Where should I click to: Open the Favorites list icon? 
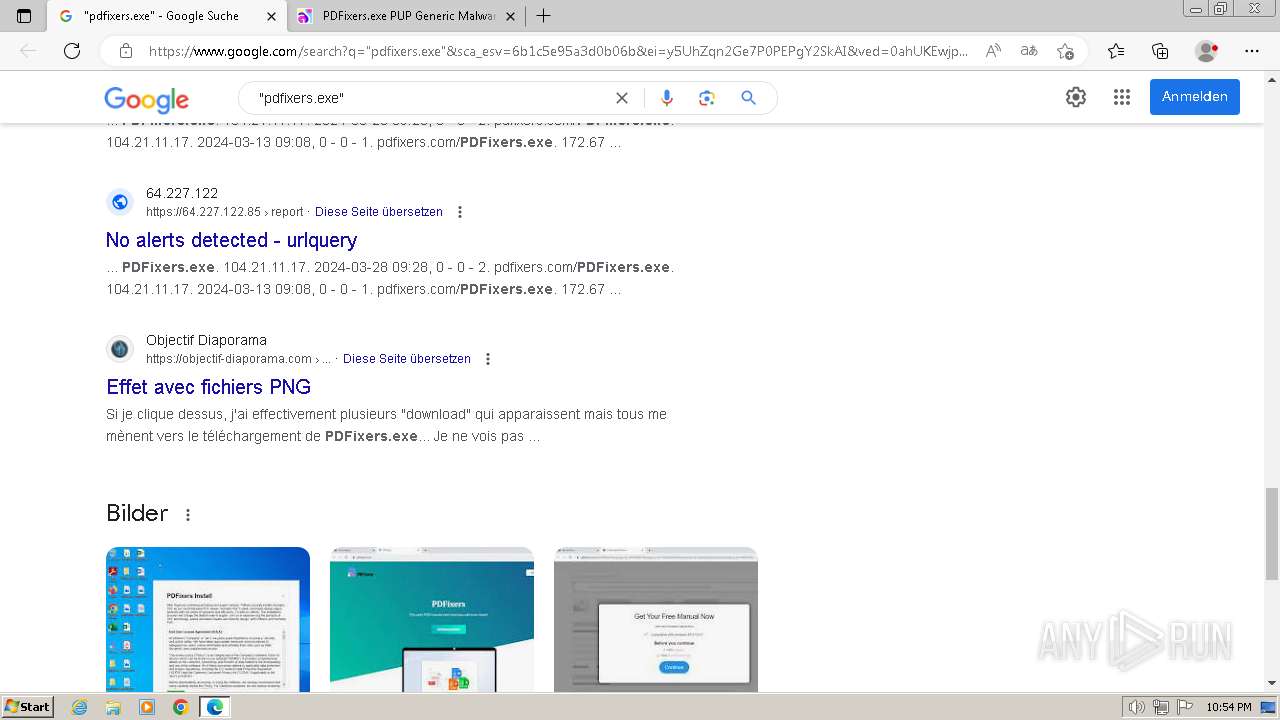tap(1116, 51)
